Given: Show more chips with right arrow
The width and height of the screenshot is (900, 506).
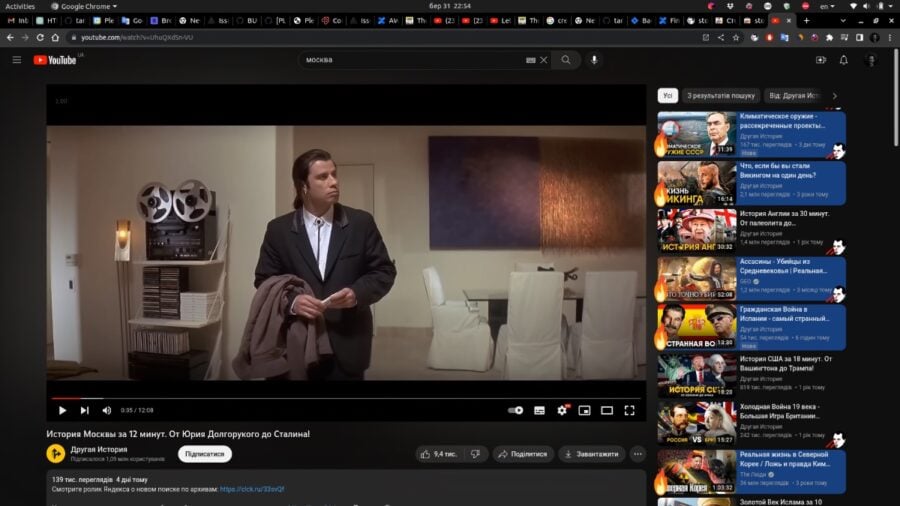Looking at the screenshot, I should pos(835,96).
